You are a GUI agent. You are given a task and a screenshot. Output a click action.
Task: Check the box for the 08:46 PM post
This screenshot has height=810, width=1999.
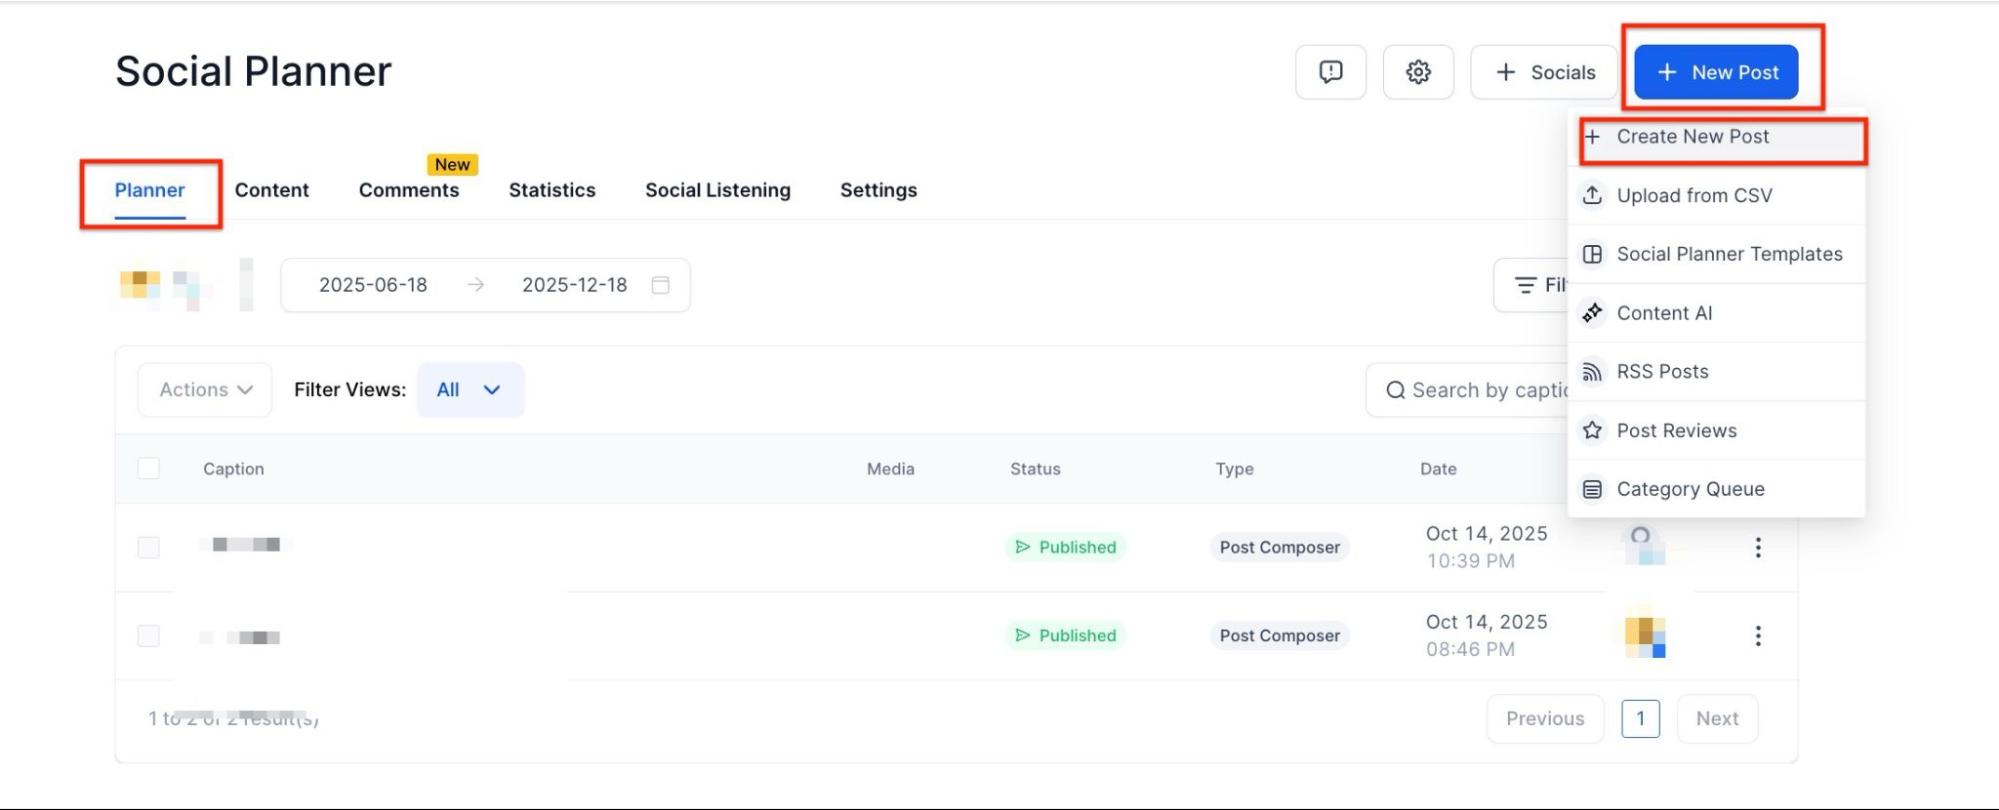149,636
